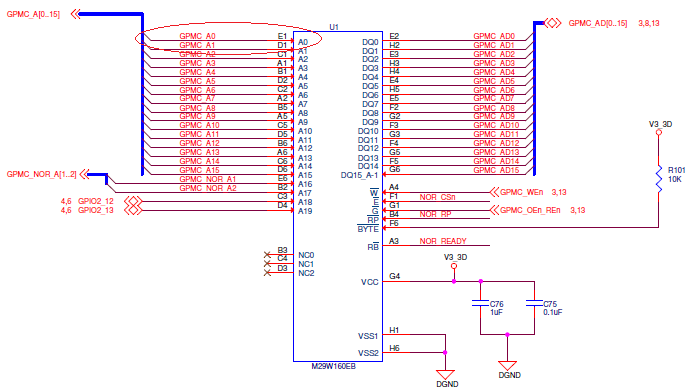Select the V3_3D power symbol above R101
Screen dimensions: 687x390
pyautogui.click(x=659, y=132)
